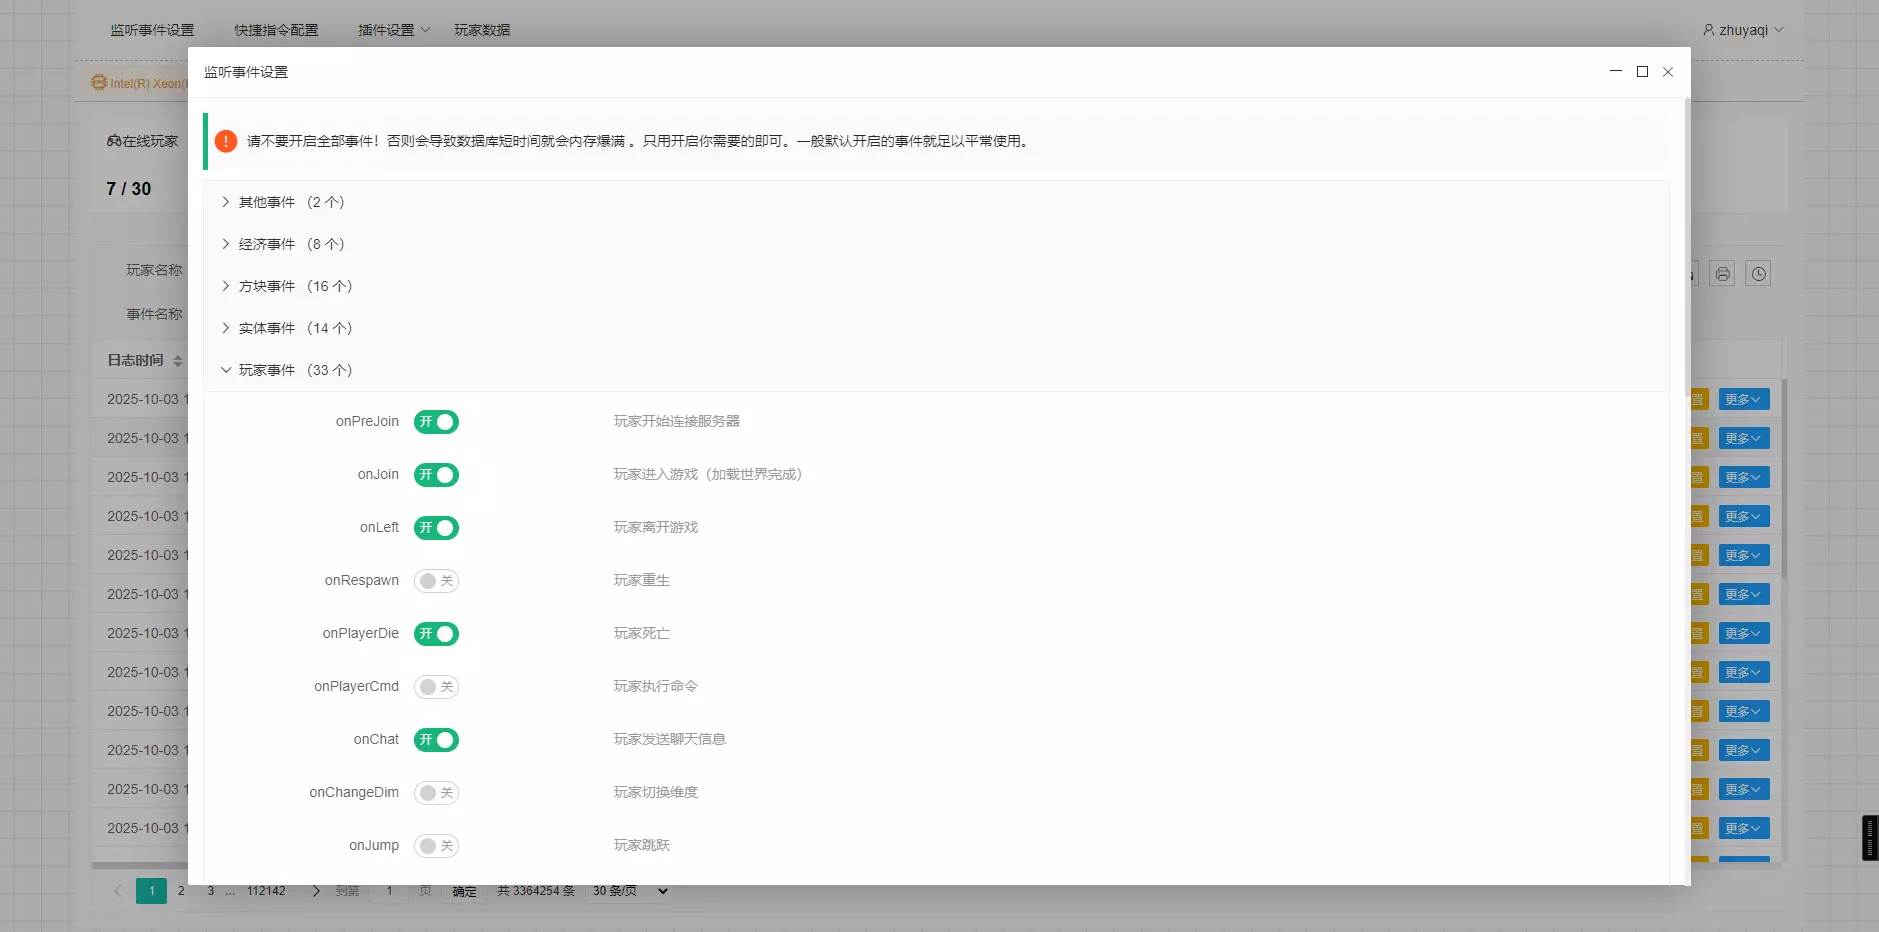Disable the onChat event switch
The height and width of the screenshot is (932, 1879).
click(x=436, y=740)
